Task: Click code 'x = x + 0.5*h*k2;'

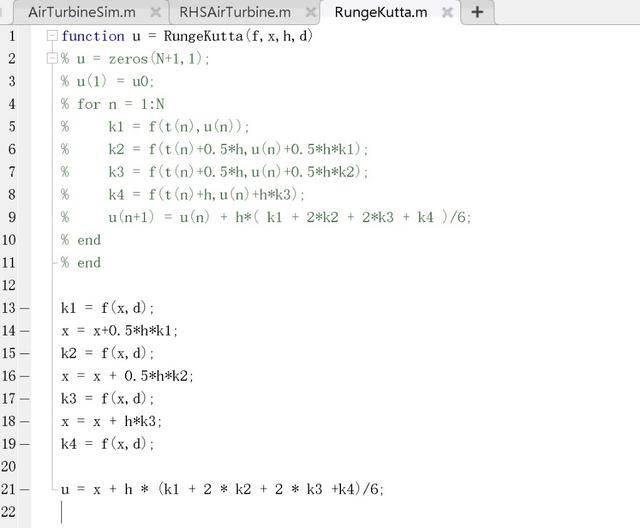Action: coord(127,376)
